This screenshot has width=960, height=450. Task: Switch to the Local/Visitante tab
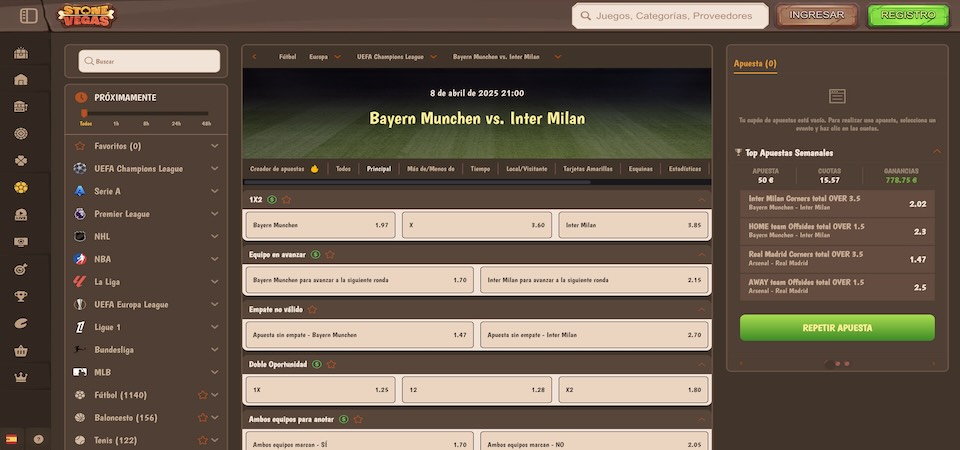click(x=527, y=169)
